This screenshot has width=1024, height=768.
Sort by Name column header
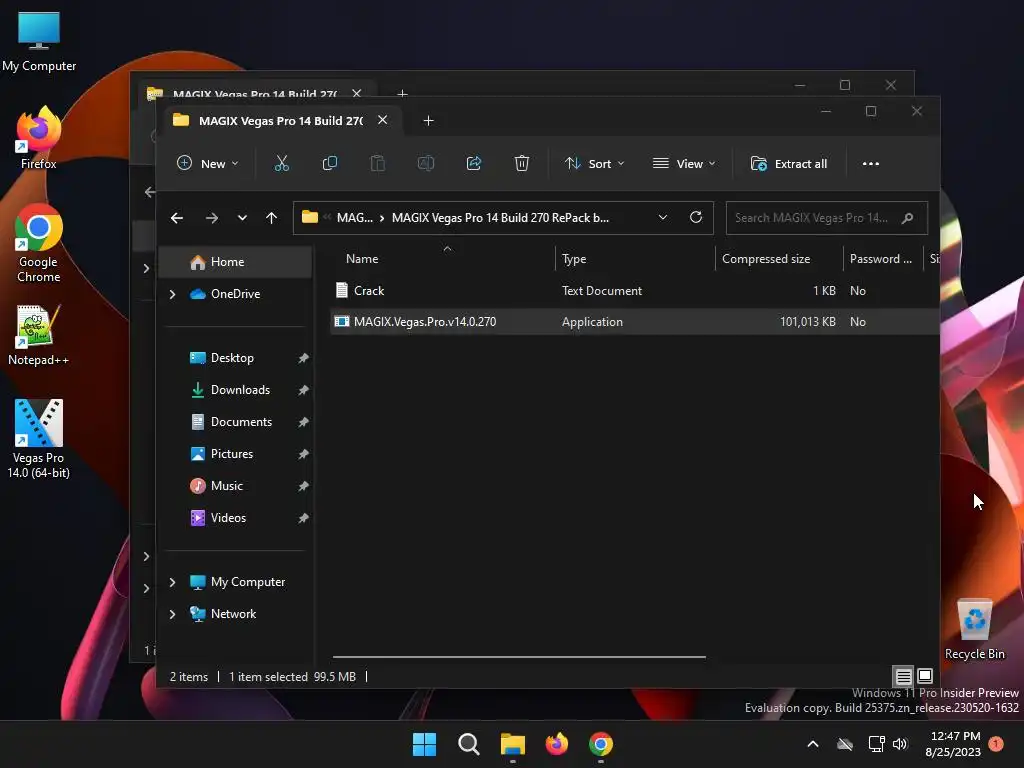pyautogui.click(x=444, y=259)
